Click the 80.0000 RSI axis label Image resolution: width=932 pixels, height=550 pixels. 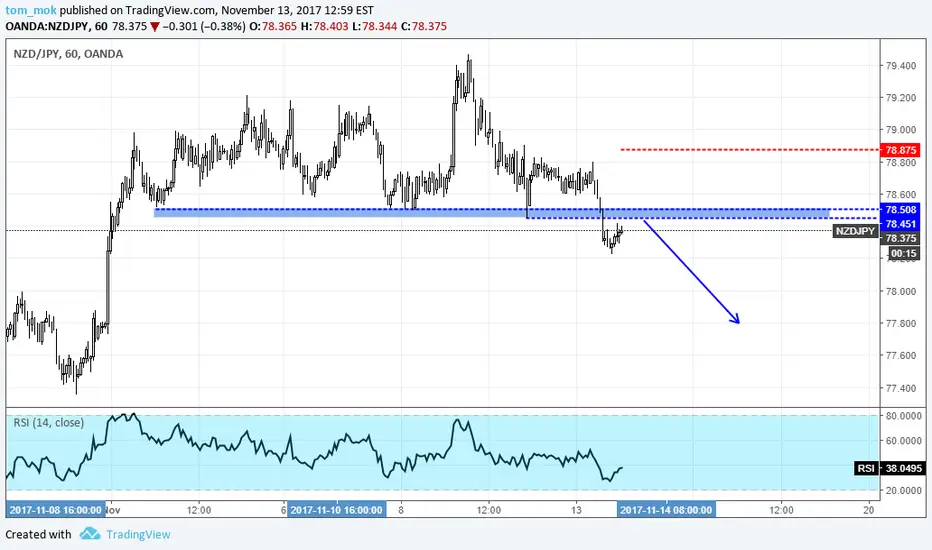pyautogui.click(x=903, y=416)
